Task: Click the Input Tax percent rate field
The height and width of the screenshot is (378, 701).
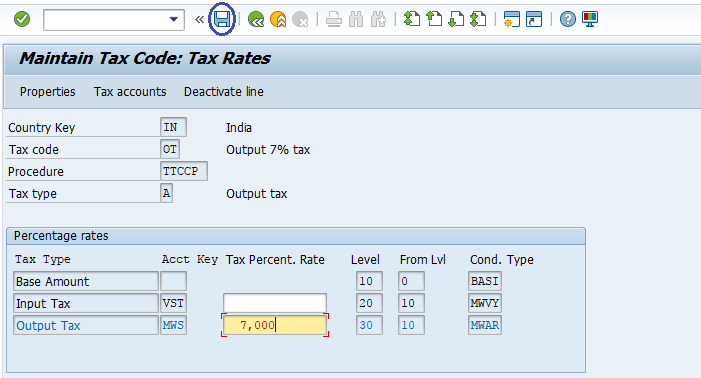Action: click(x=275, y=303)
